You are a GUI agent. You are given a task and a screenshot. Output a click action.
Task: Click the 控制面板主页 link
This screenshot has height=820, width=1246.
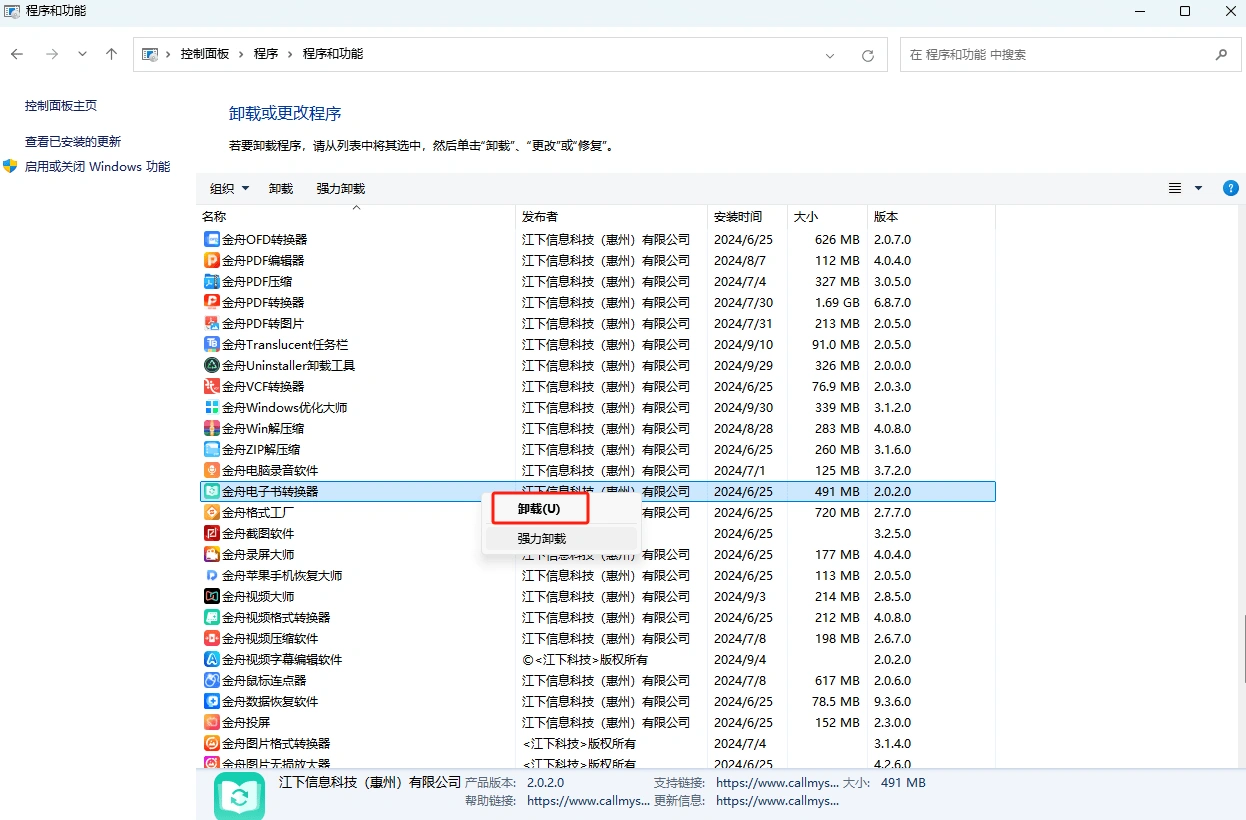[63, 104]
